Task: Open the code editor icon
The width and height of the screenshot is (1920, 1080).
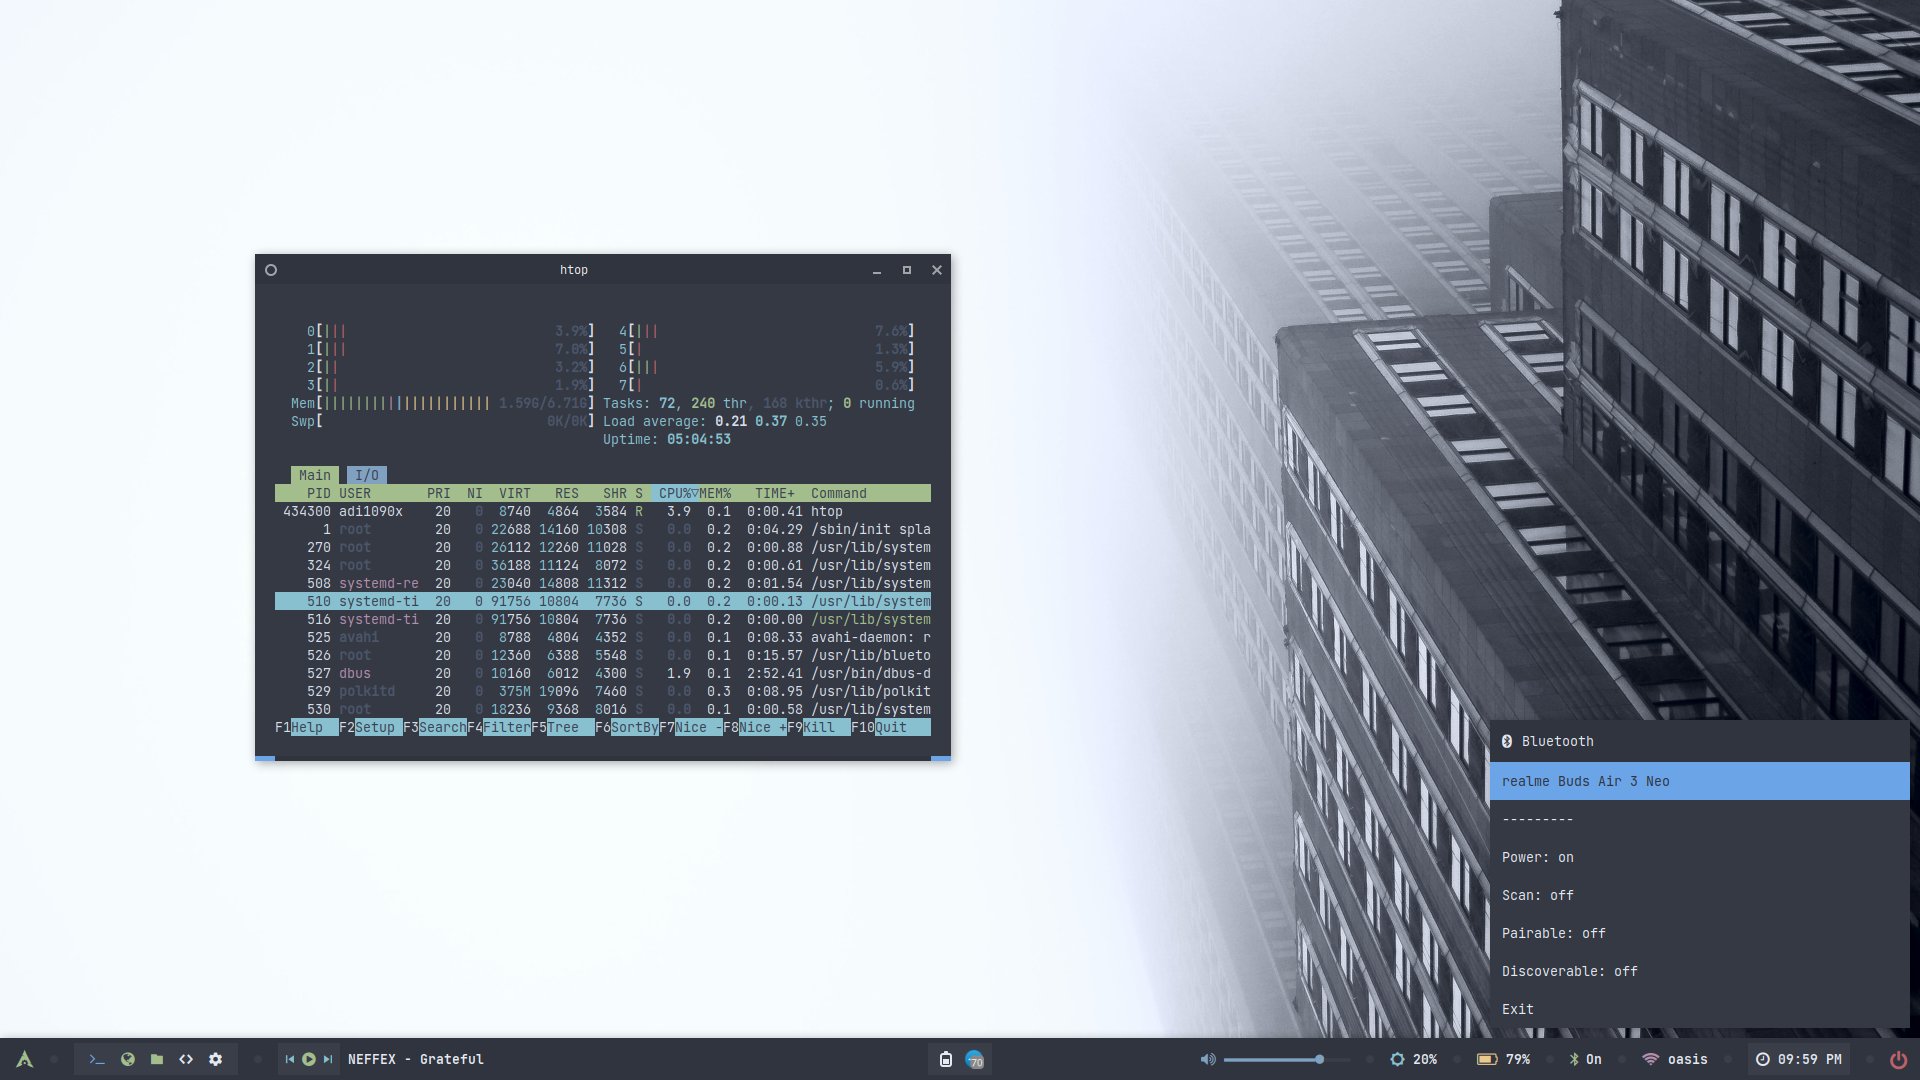Action: [x=186, y=1059]
